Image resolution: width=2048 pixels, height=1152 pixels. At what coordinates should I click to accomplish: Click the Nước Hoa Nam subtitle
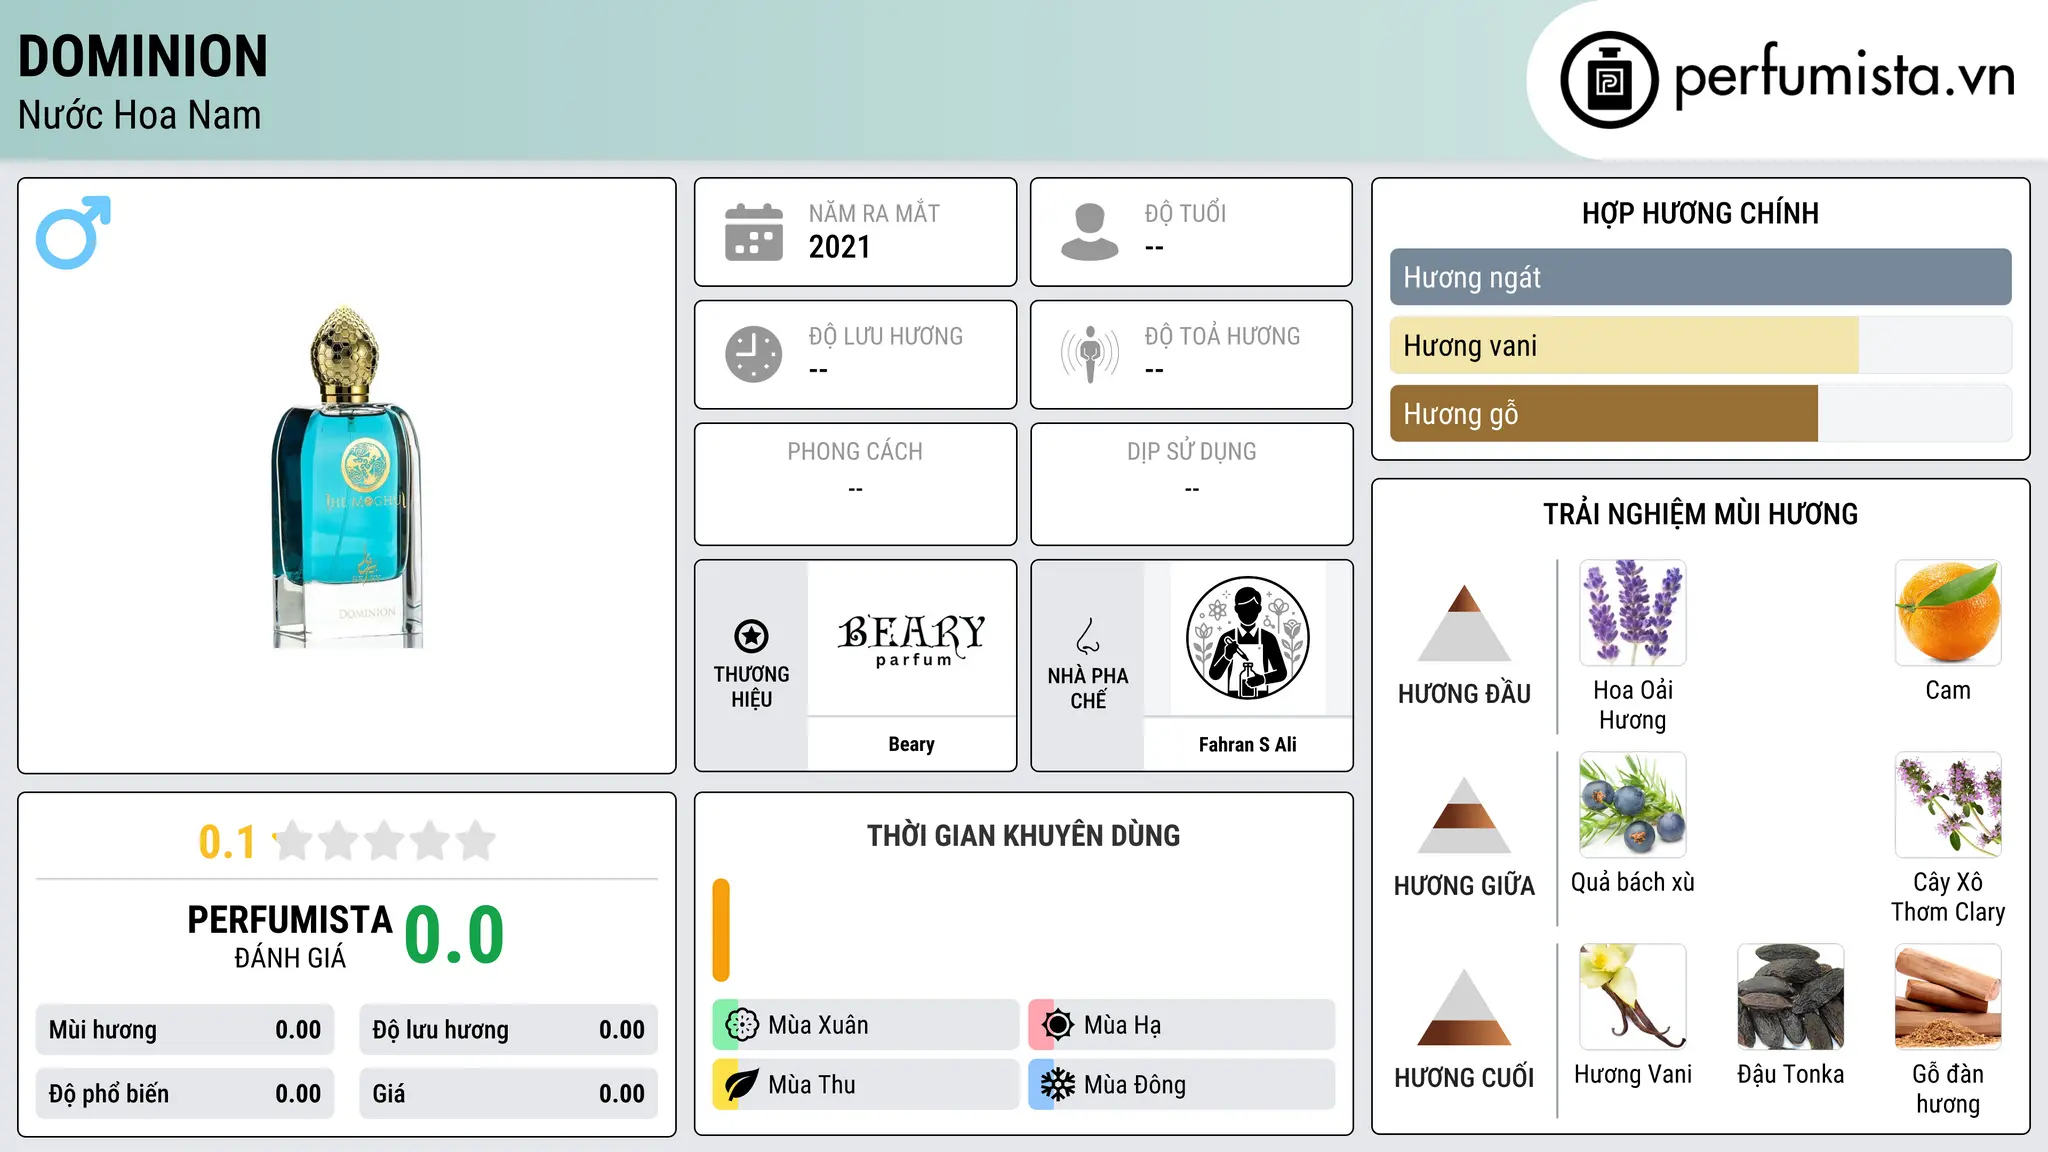139,115
